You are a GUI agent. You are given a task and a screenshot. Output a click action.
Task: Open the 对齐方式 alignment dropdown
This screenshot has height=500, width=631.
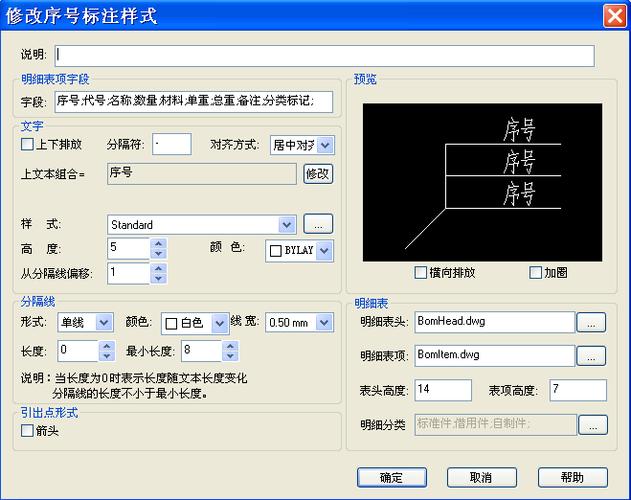(x=323, y=145)
